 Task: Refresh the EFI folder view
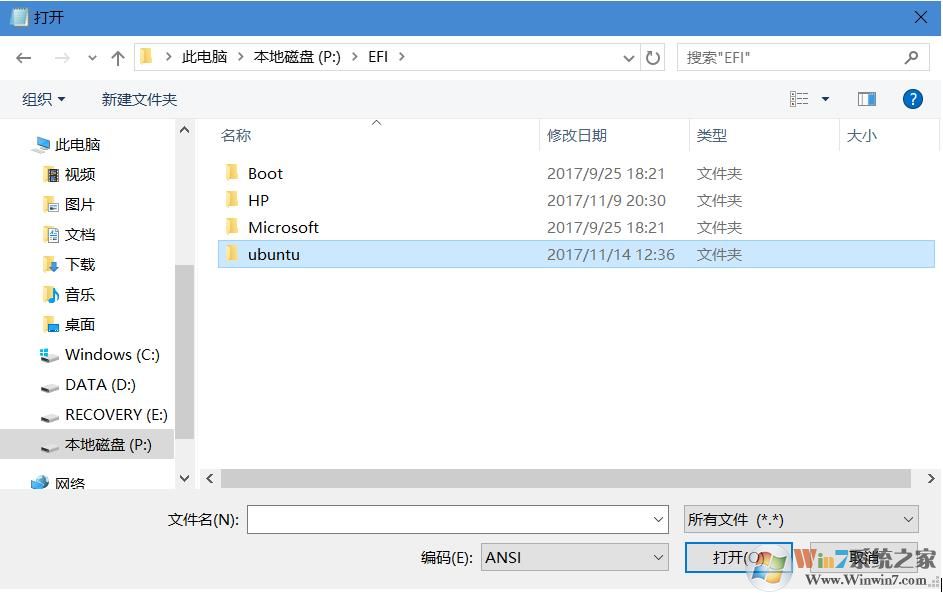click(653, 58)
